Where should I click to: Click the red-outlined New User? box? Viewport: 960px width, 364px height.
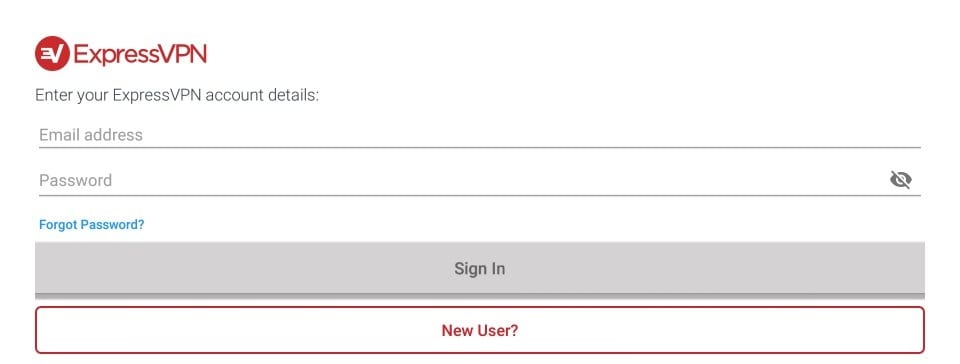[x=479, y=330]
